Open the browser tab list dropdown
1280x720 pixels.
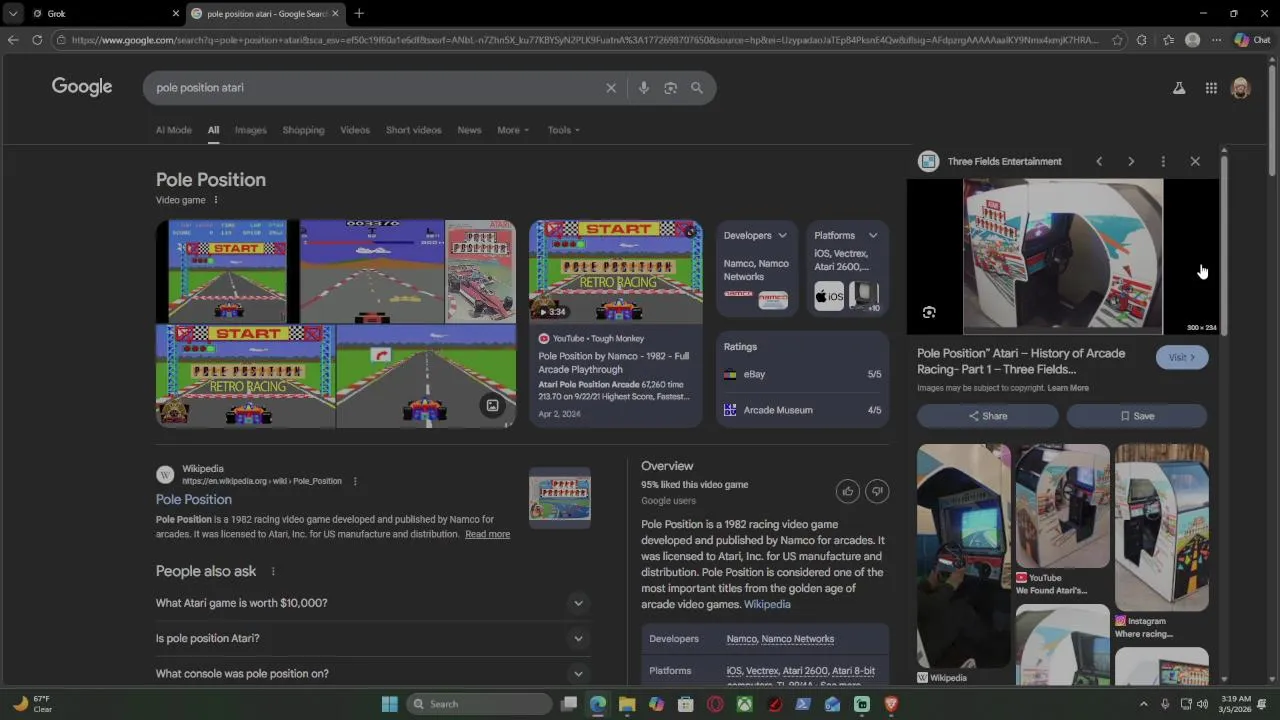pos(13,13)
